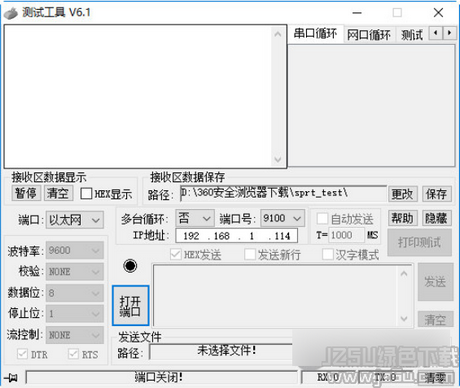Check the 发送新行 option
This screenshot has width=460, height=388.
point(250,255)
